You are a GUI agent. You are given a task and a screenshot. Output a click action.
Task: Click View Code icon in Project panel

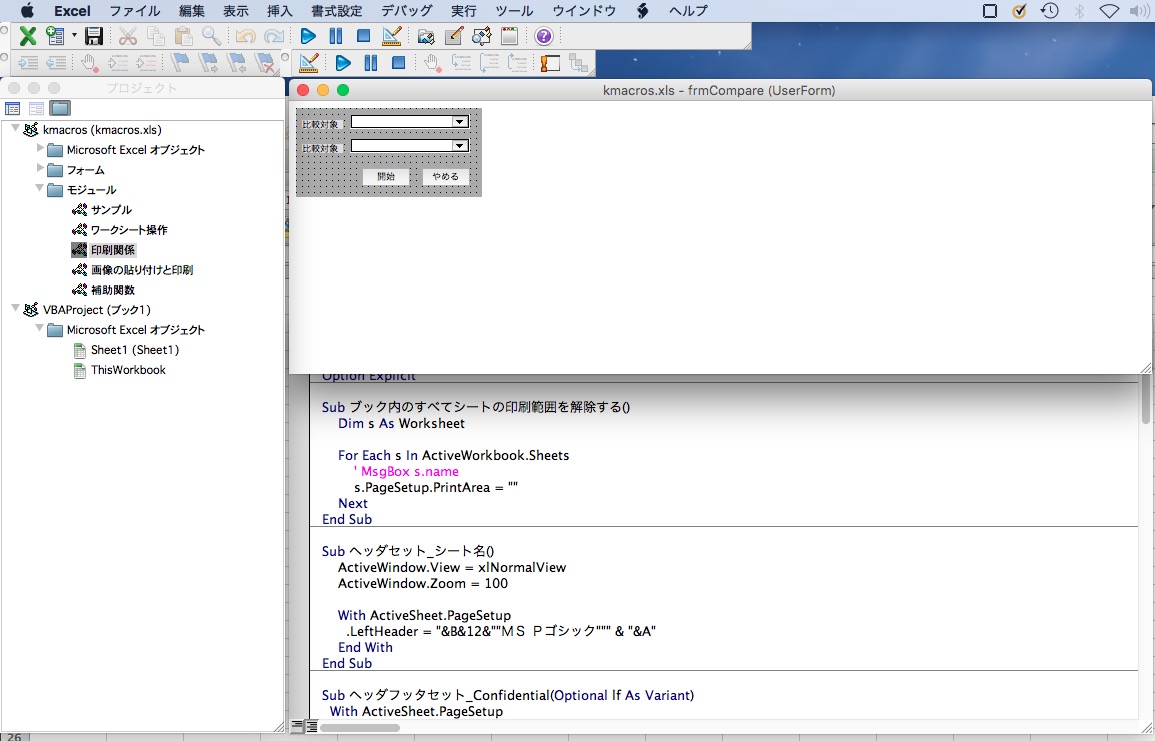click(13, 108)
